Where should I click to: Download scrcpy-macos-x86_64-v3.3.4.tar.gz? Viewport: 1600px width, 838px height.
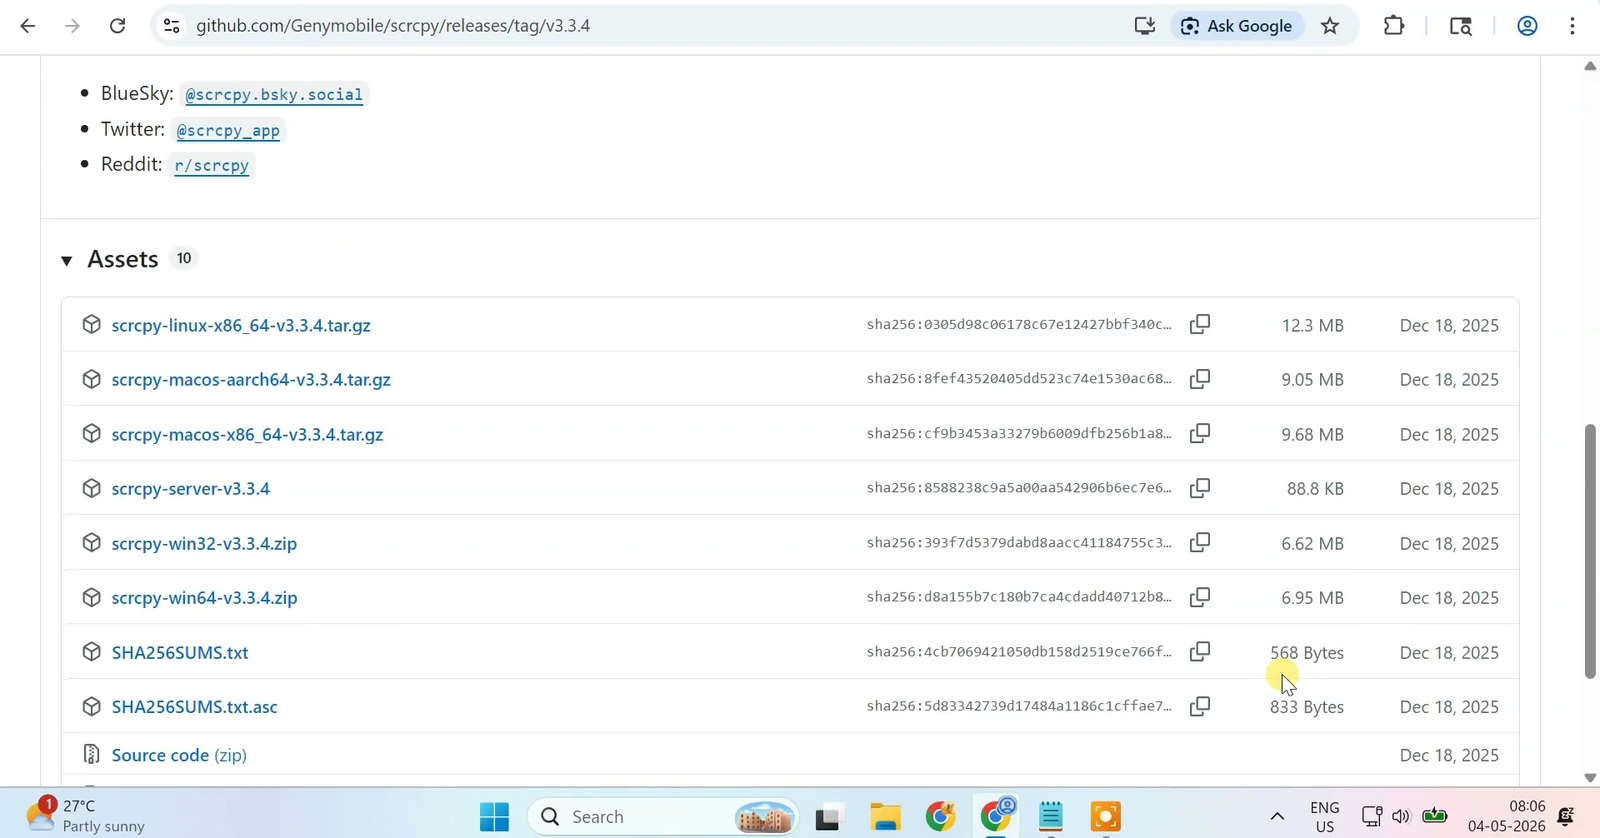click(247, 434)
